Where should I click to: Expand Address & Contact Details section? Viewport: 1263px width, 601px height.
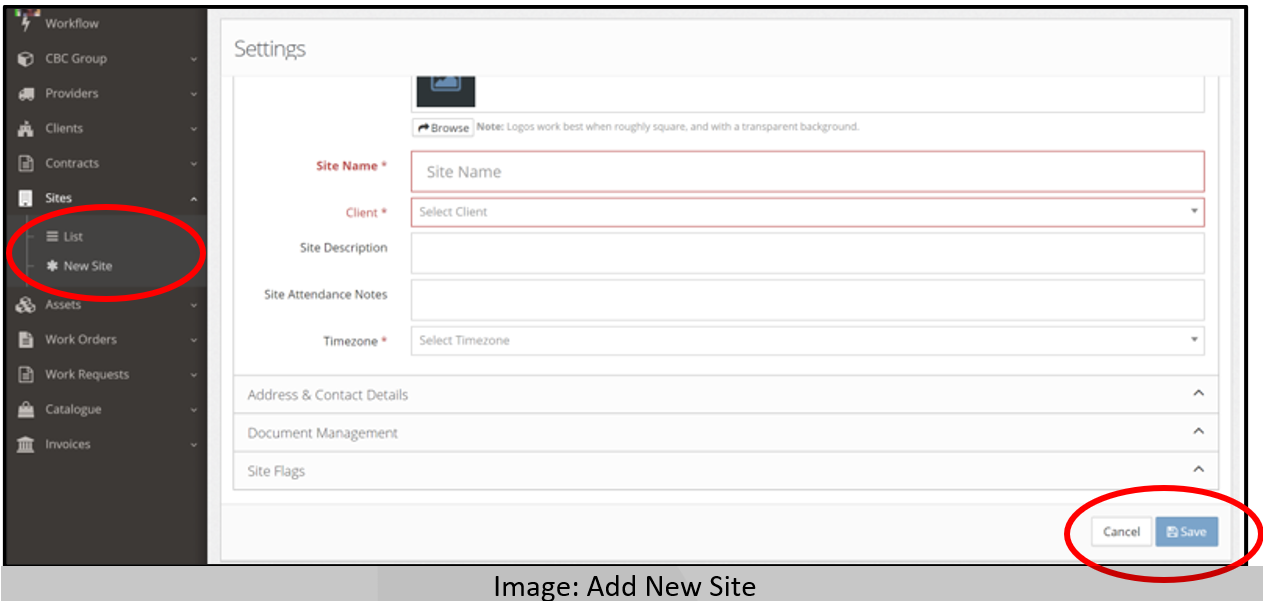tap(725, 395)
